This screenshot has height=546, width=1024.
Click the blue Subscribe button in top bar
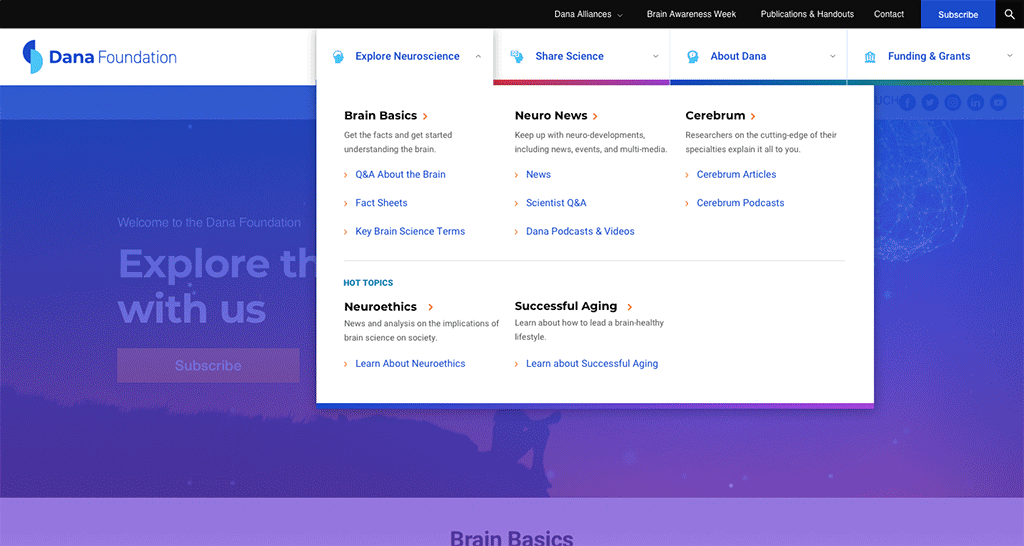[x=958, y=14]
